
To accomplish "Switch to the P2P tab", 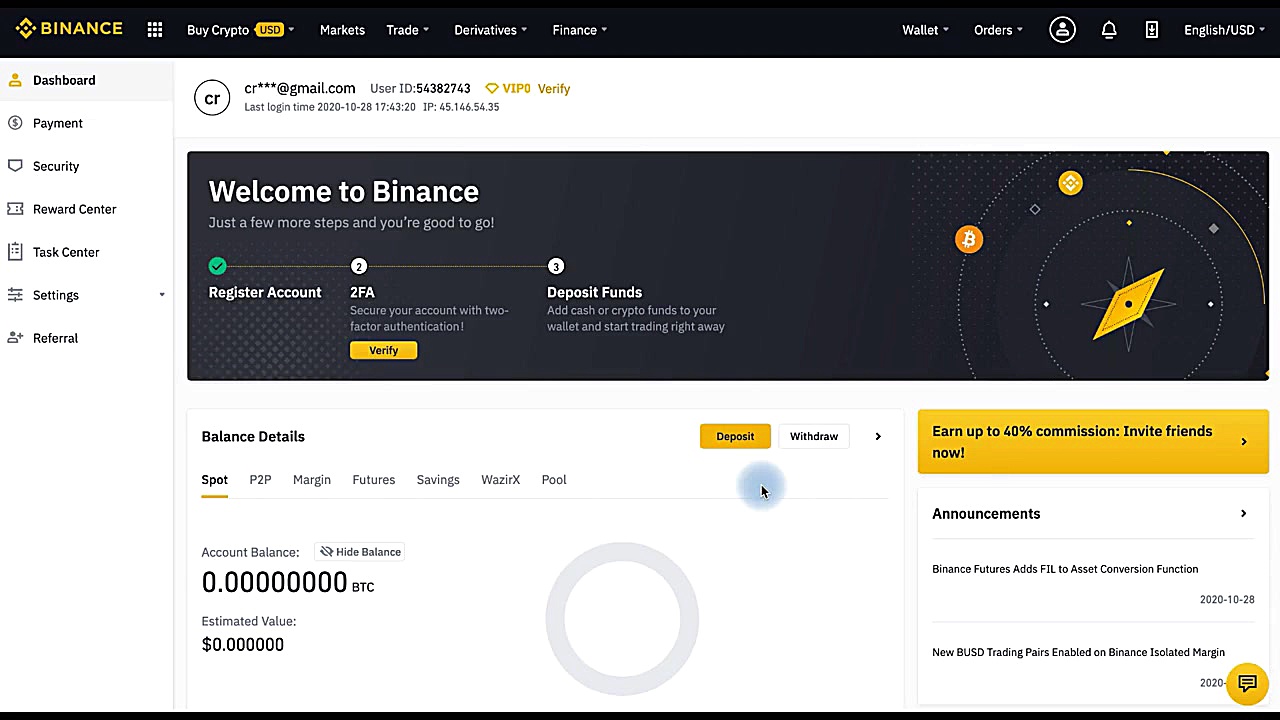I will 260,480.
